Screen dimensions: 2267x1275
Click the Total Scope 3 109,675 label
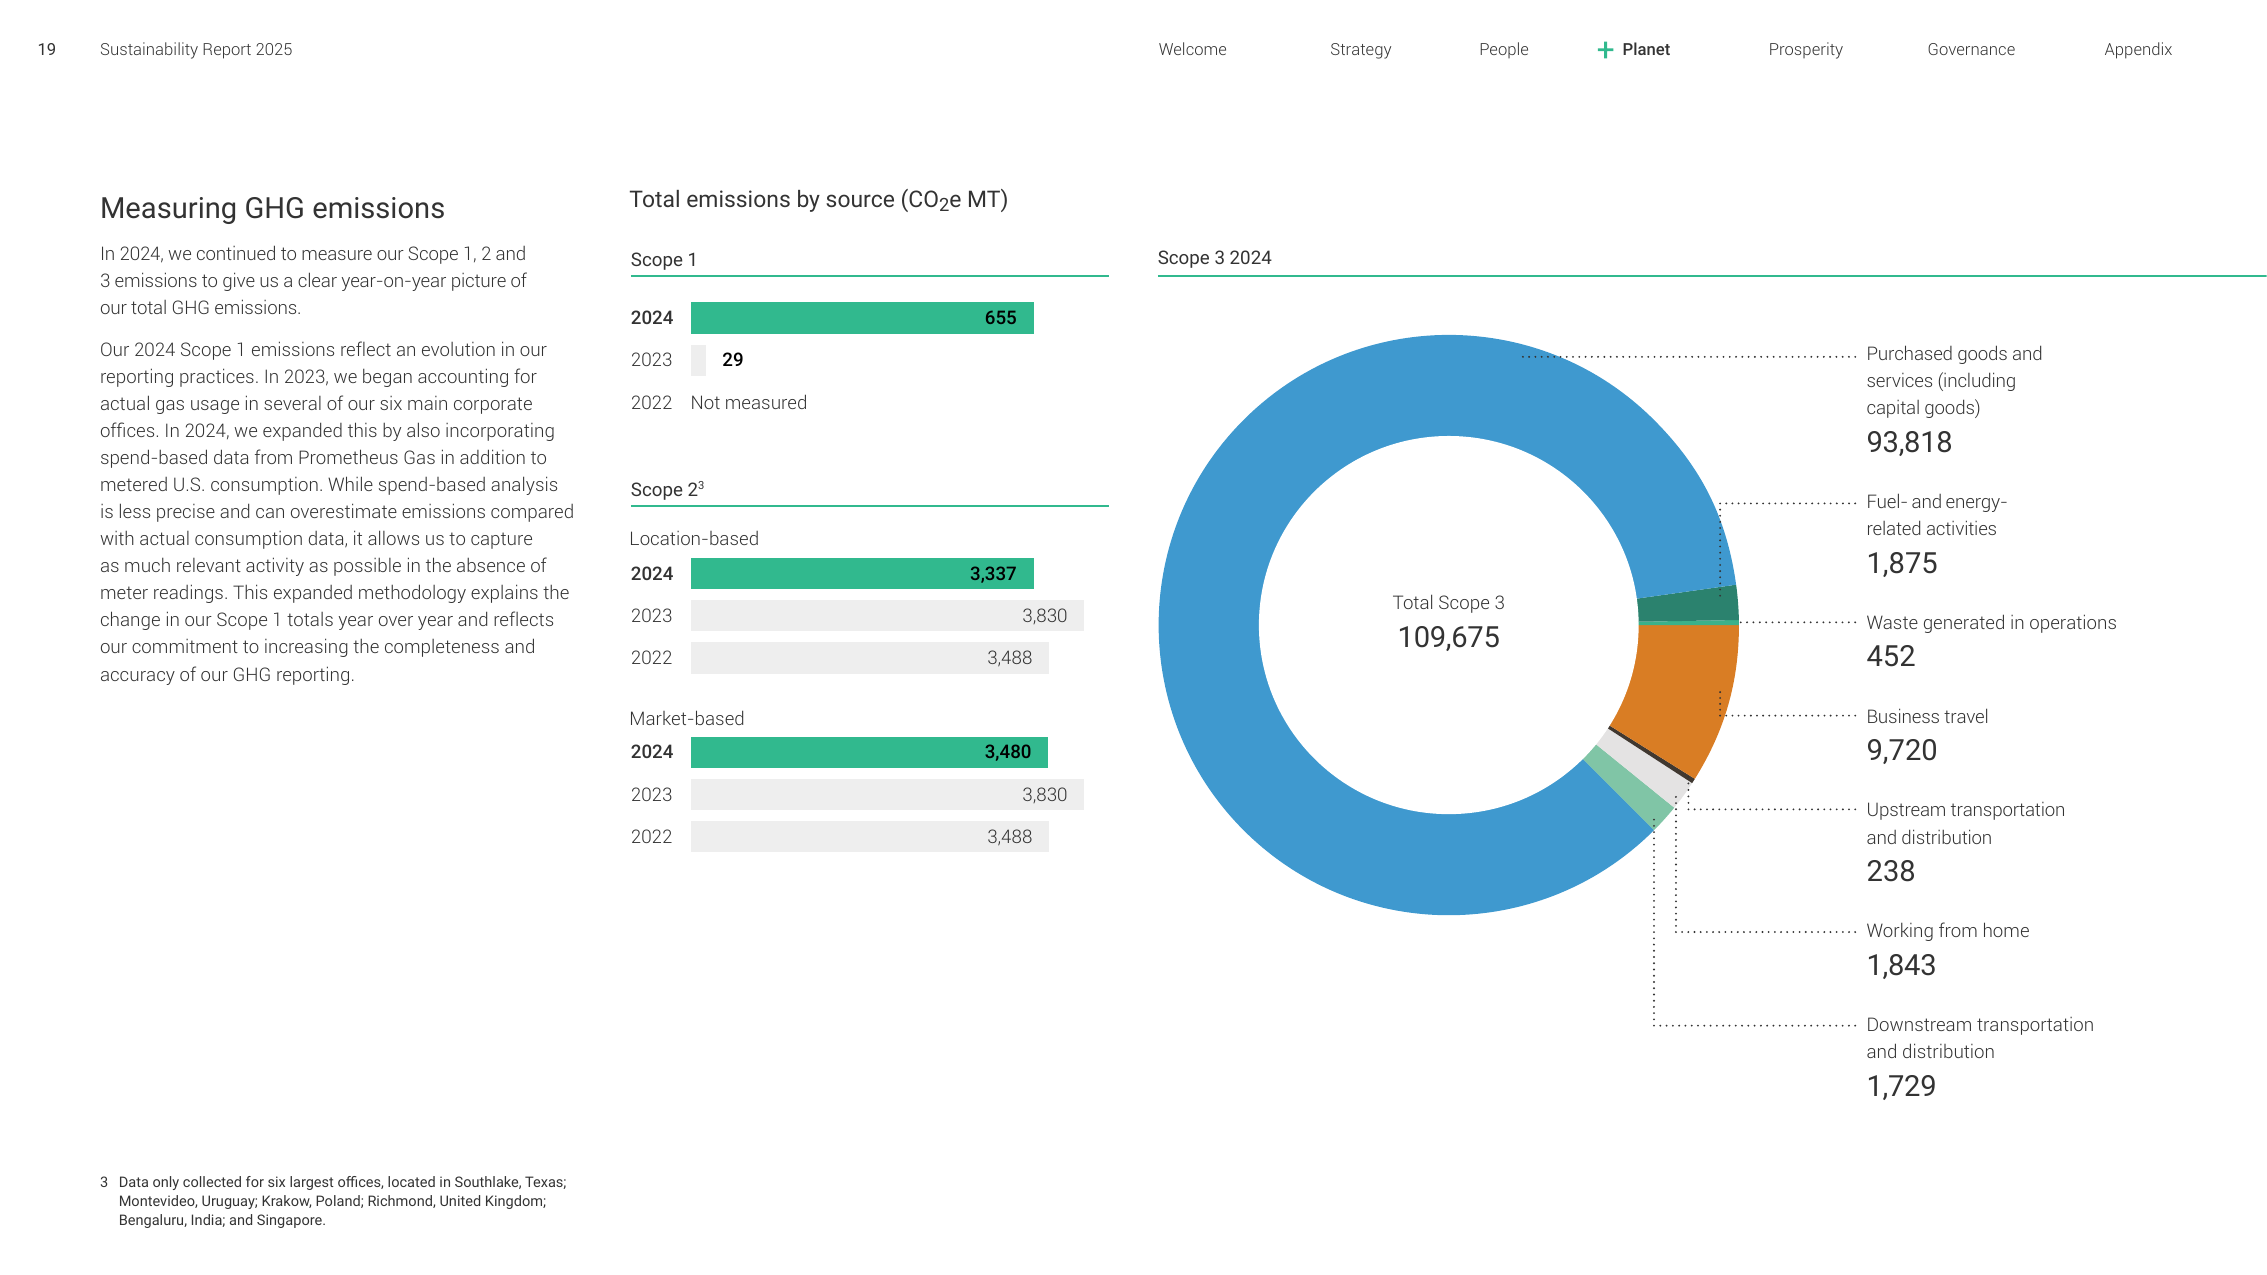click(x=1448, y=622)
